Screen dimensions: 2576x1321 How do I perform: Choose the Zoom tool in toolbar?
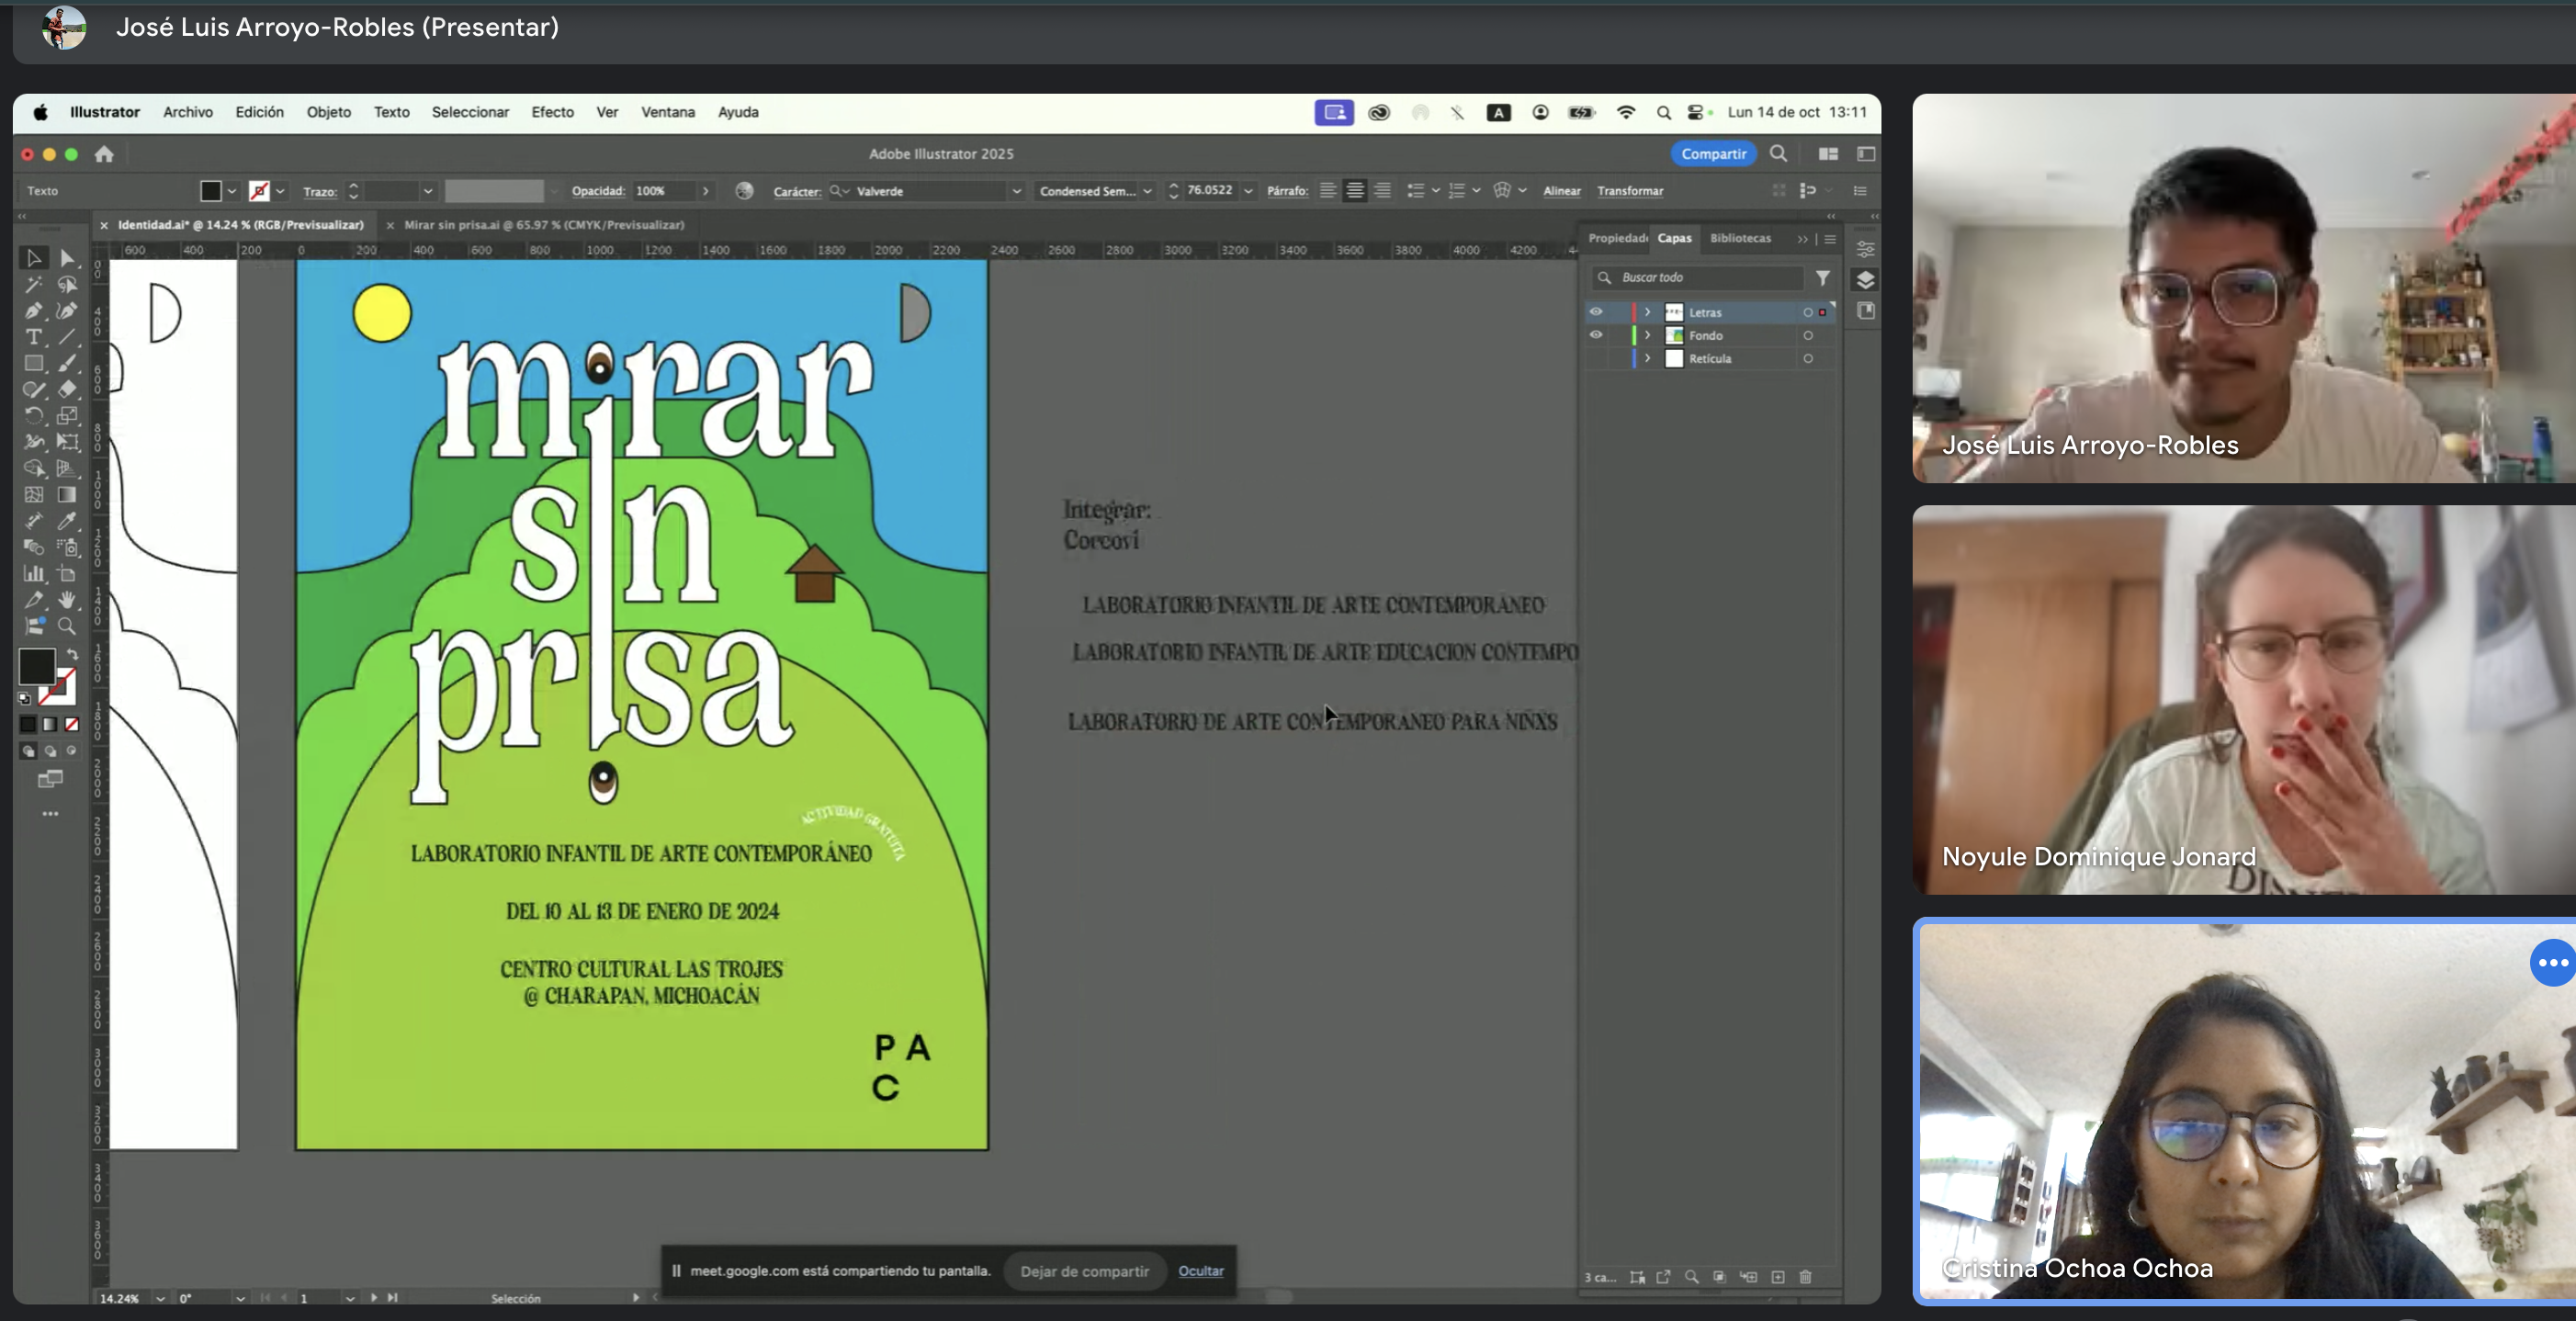click(x=67, y=626)
